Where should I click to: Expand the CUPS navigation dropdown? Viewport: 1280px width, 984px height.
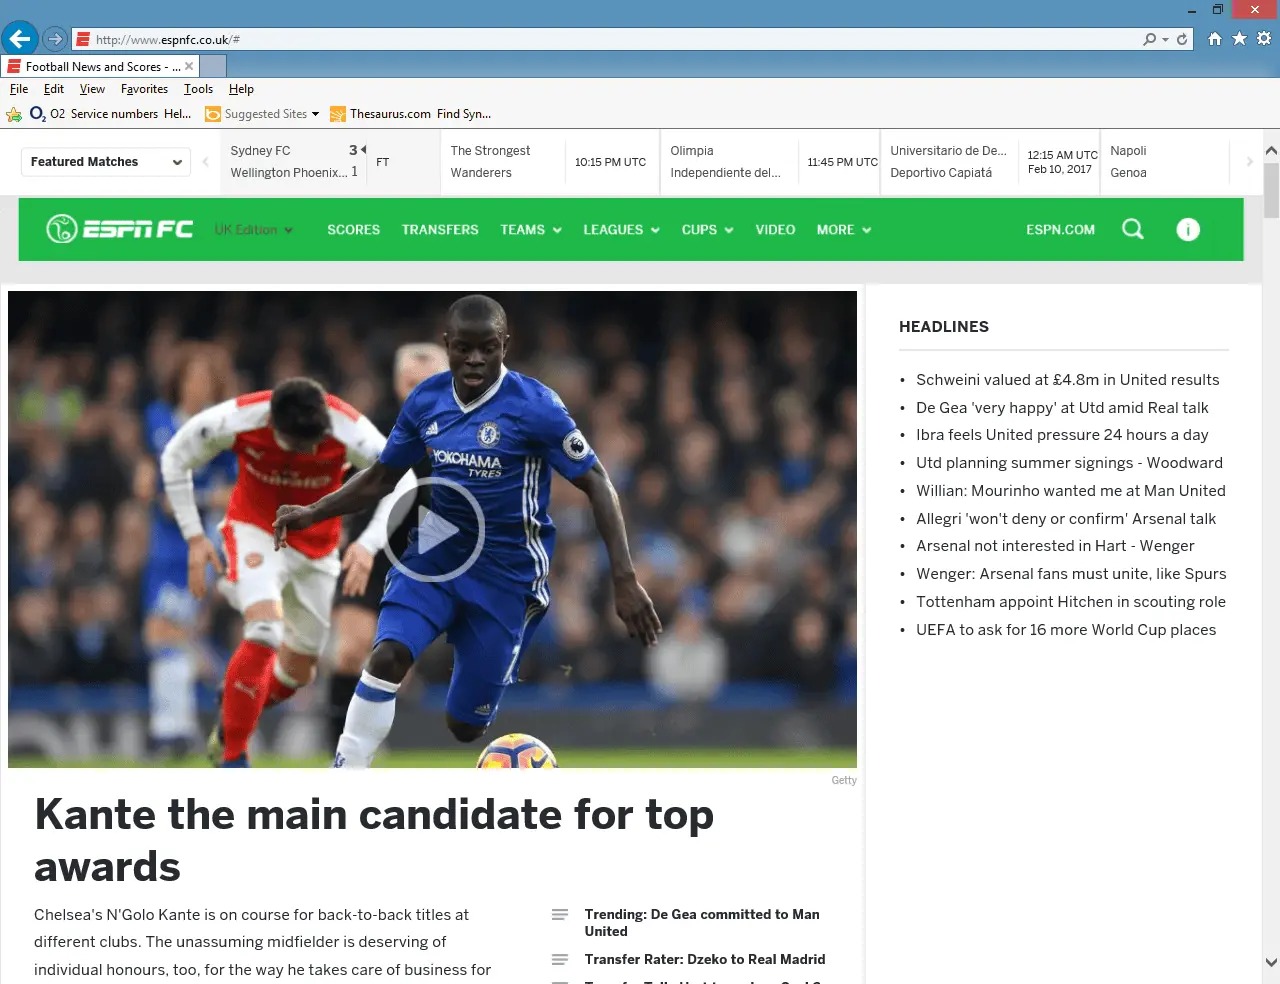(707, 230)
